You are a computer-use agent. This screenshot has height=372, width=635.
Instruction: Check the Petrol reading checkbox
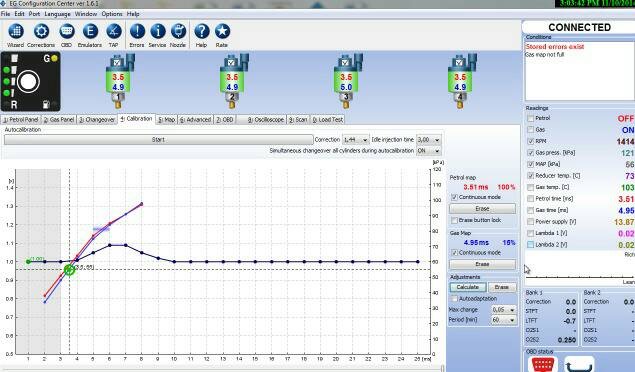coord(531,118)
